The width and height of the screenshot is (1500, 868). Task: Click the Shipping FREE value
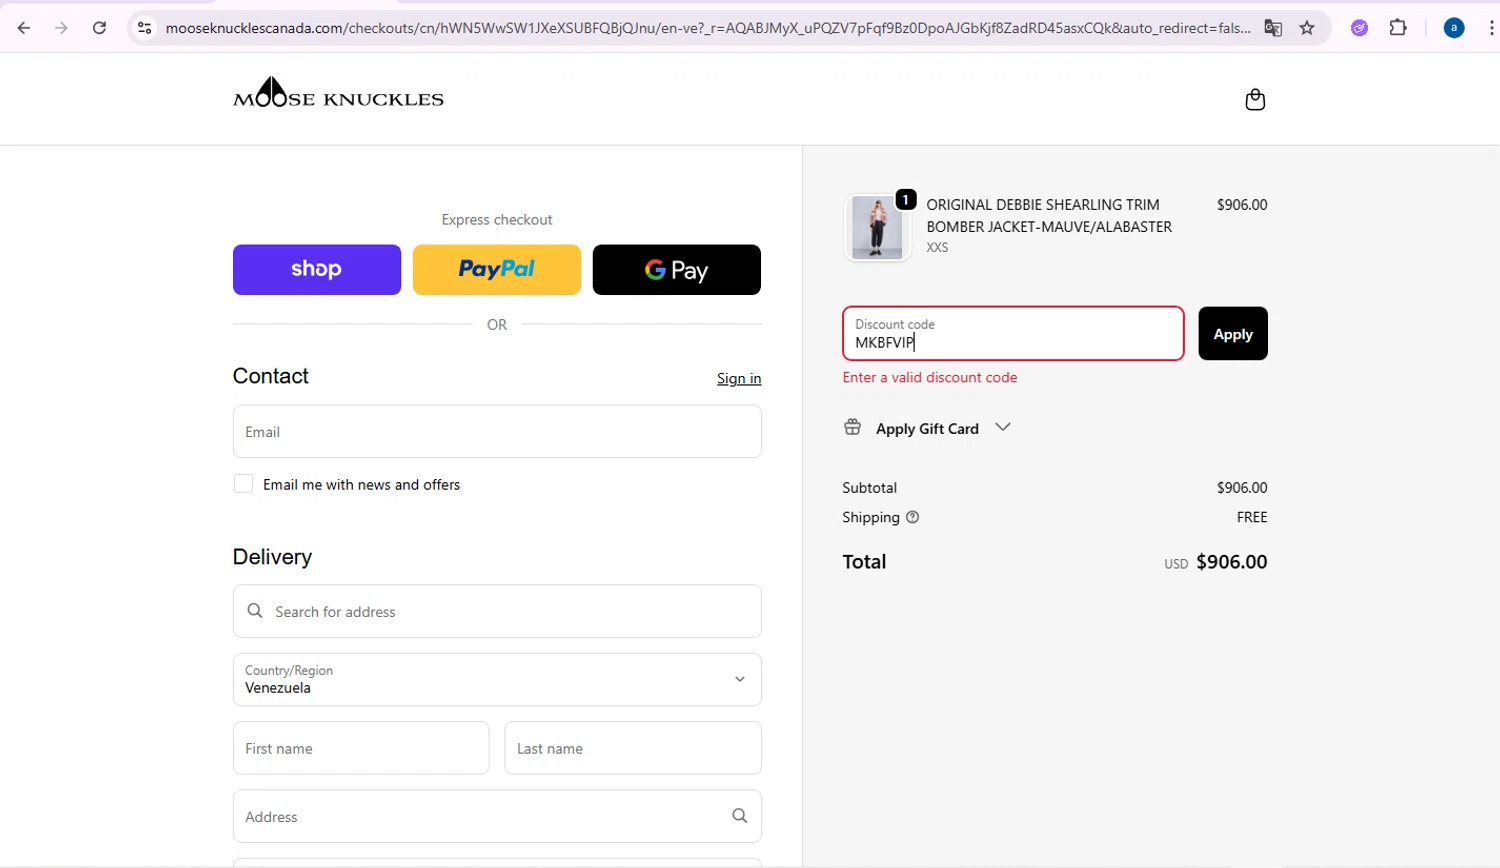tap(1252, 517)
